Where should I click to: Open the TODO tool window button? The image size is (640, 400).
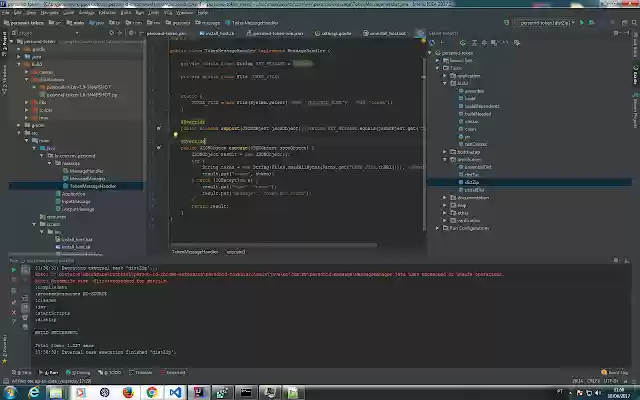tap(109, 372)
